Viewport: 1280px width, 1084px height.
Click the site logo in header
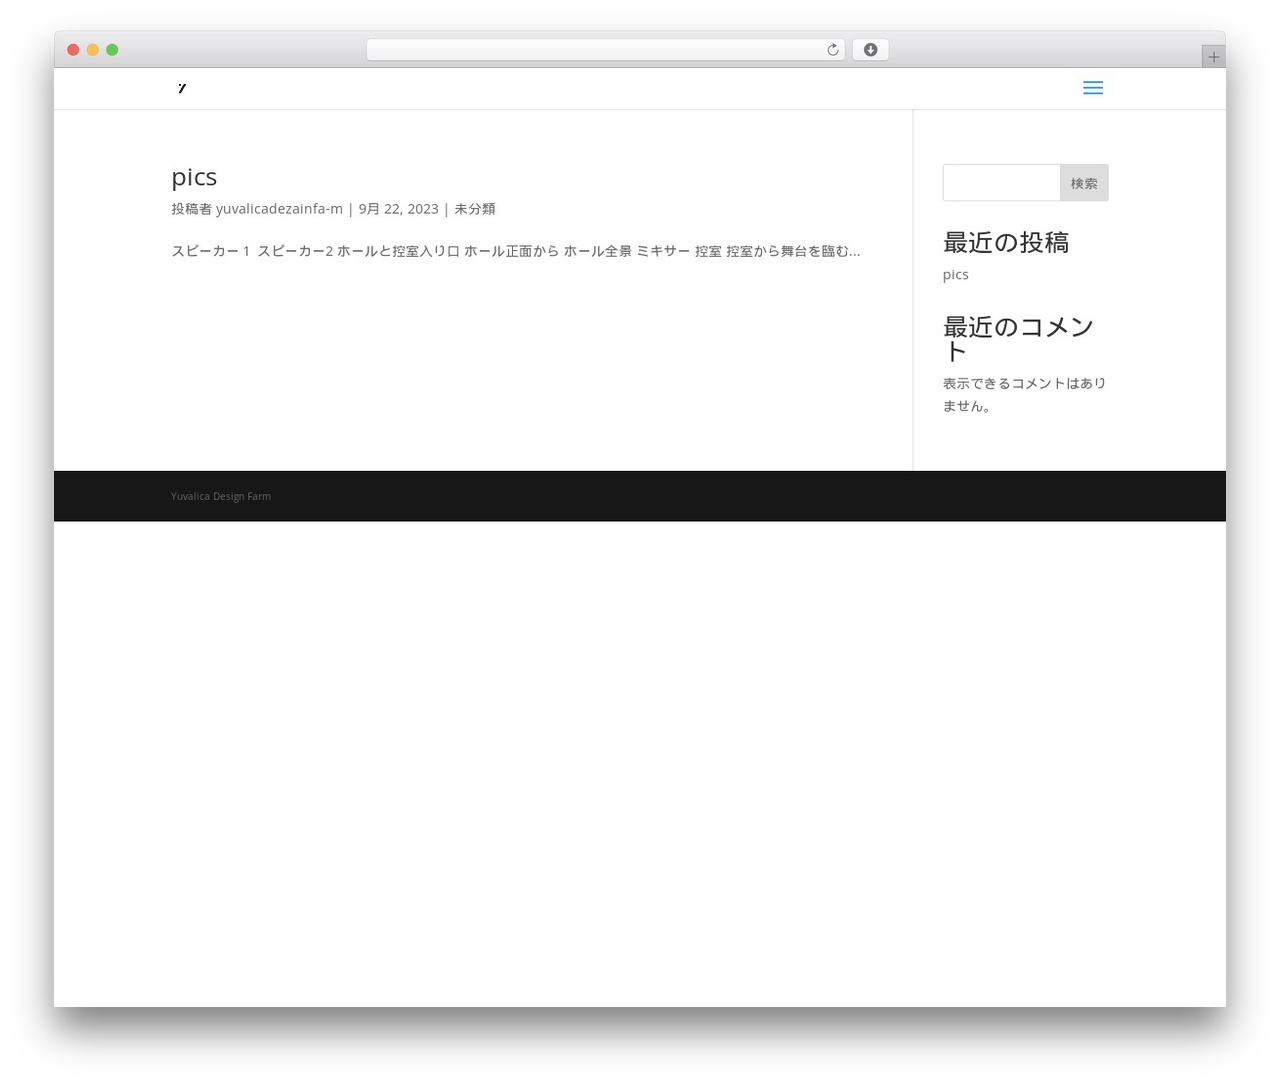(181, 88)
